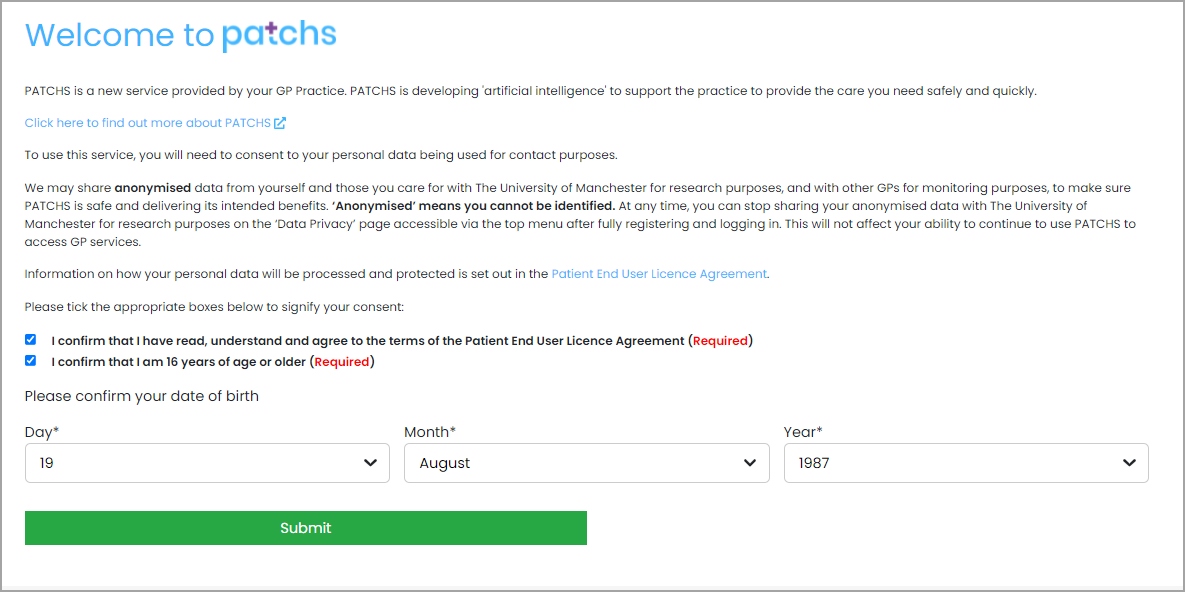Click the PATCHS logo in heading
This screenshot has width=1185, height=592.
pos(279,36)
